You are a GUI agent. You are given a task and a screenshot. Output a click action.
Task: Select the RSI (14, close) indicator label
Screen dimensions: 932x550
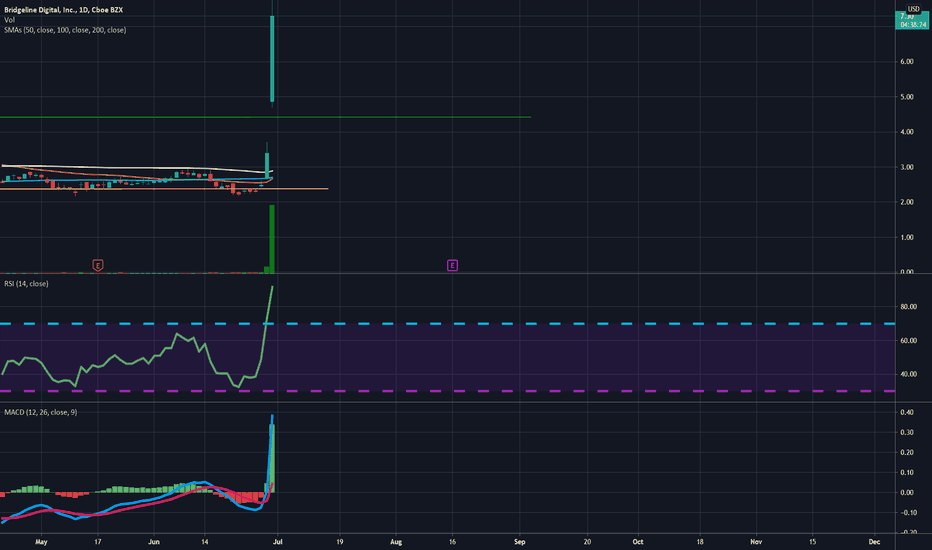coord(26,284)
